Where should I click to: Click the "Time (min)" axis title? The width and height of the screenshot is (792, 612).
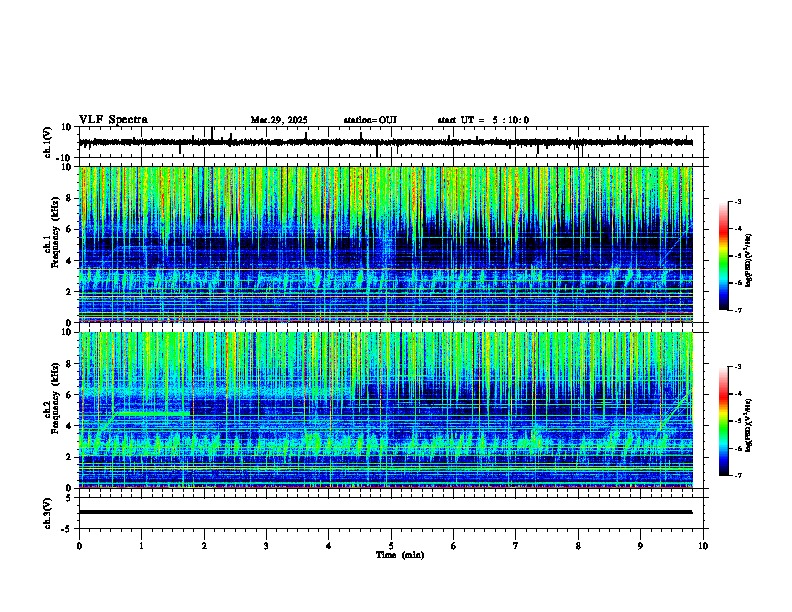click(x=400, y=555)
